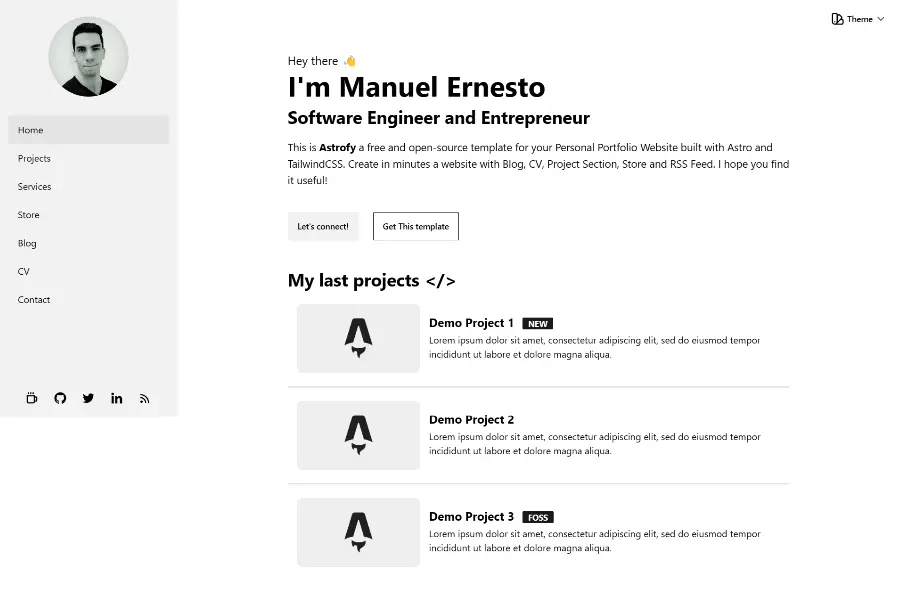Open the CV sidebar link
This screenshot has height=600, width=899.
(24, 271)
